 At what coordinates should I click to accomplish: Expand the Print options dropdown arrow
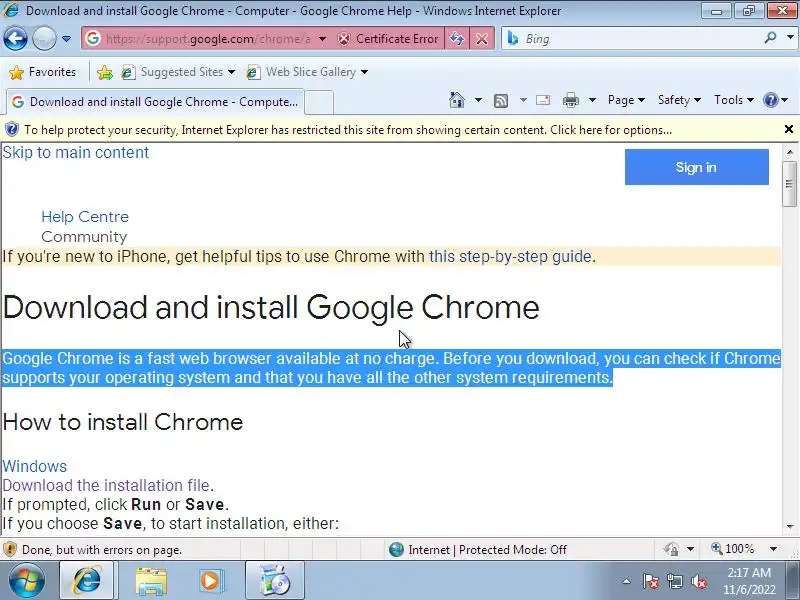pyautogui.click(x=592, y=100)
